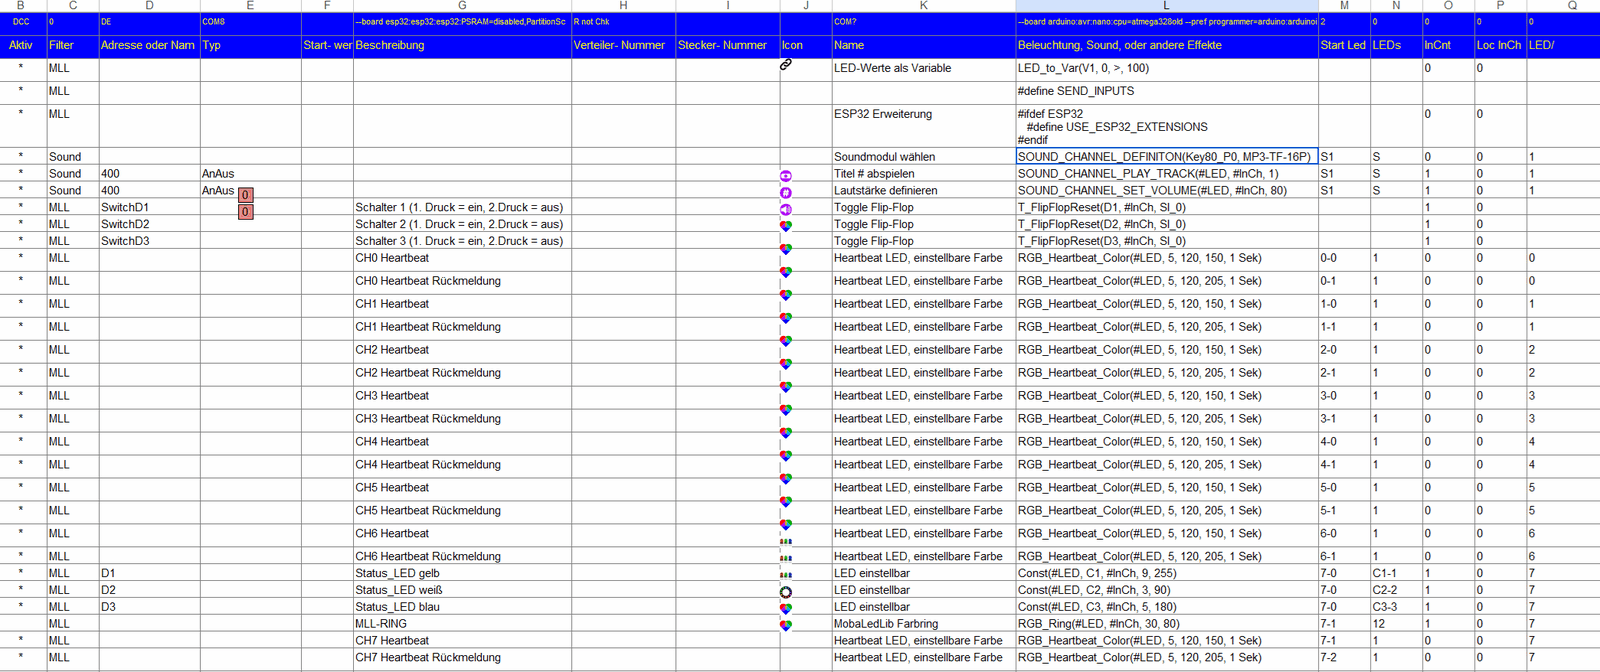Toggle the lower red "0" box
This screenshot has width=1600, height=672.
pyautogui.click(x=245, y=212)
